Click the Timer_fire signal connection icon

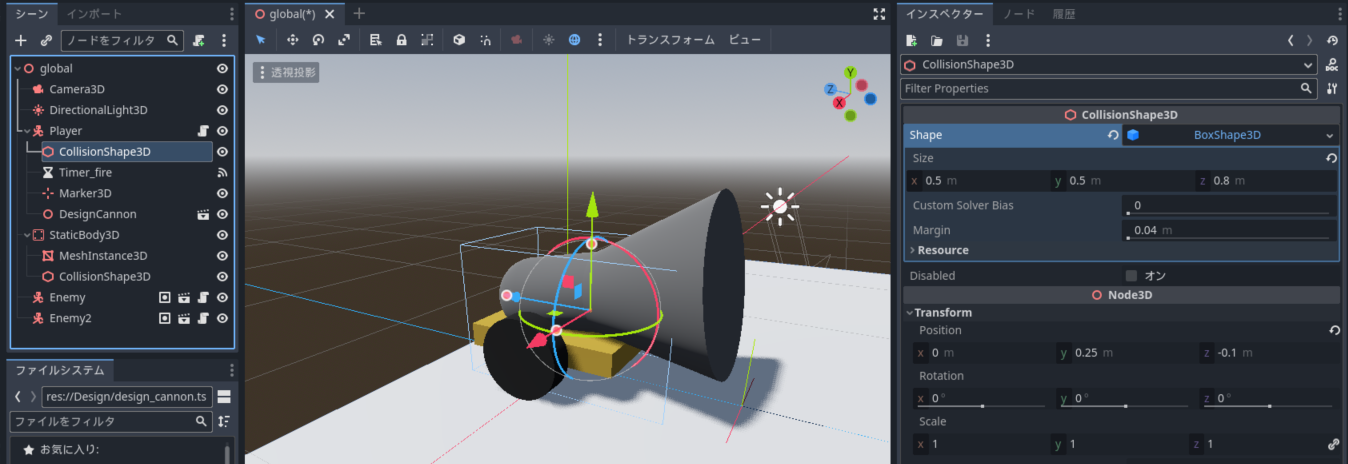point(222,173)
